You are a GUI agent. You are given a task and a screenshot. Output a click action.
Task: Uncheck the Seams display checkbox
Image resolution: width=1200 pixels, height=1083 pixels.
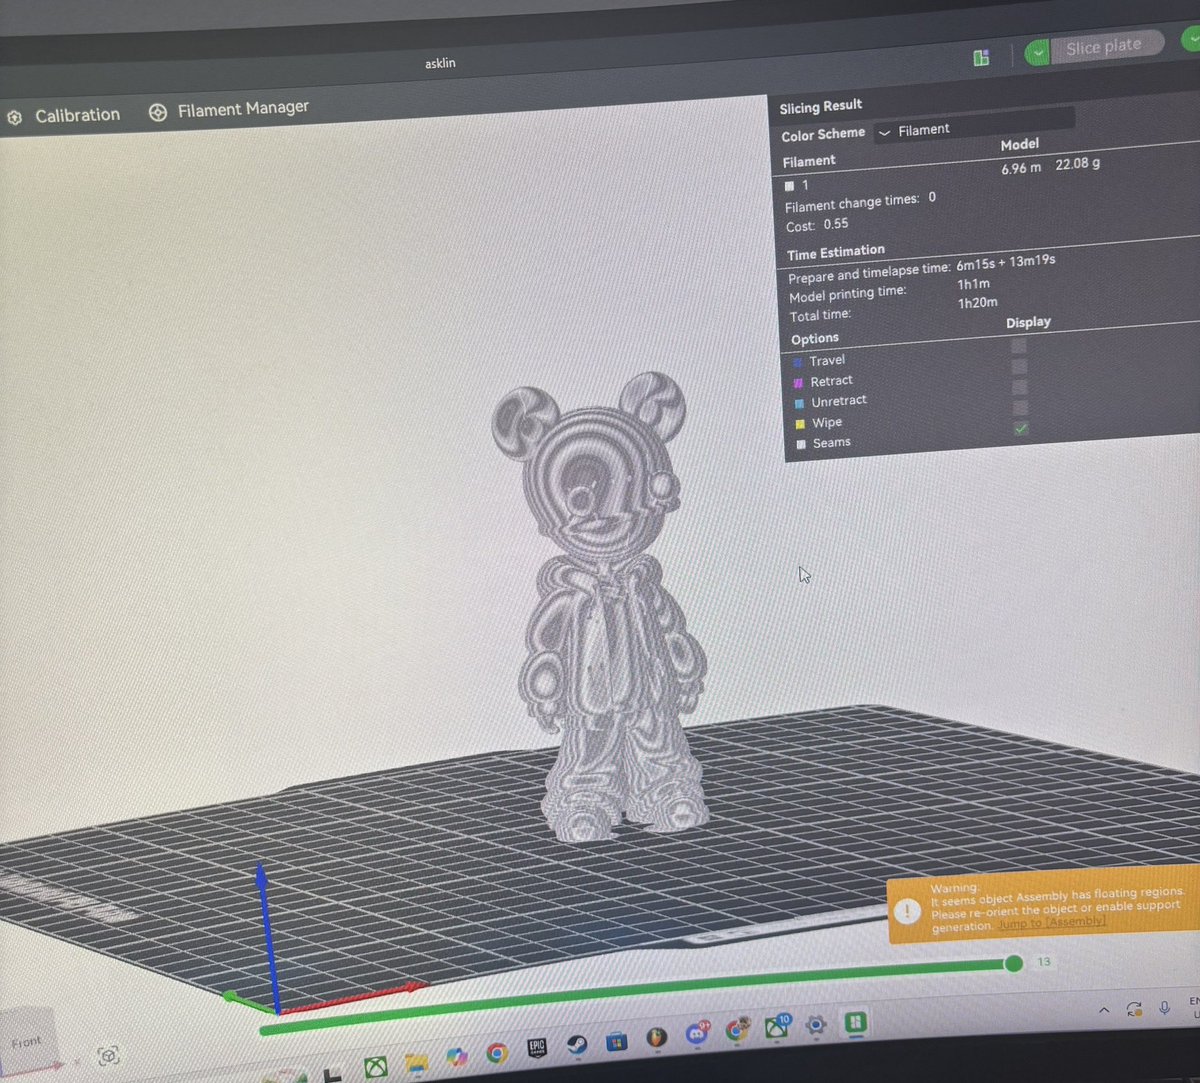(x=1021, y=429)
